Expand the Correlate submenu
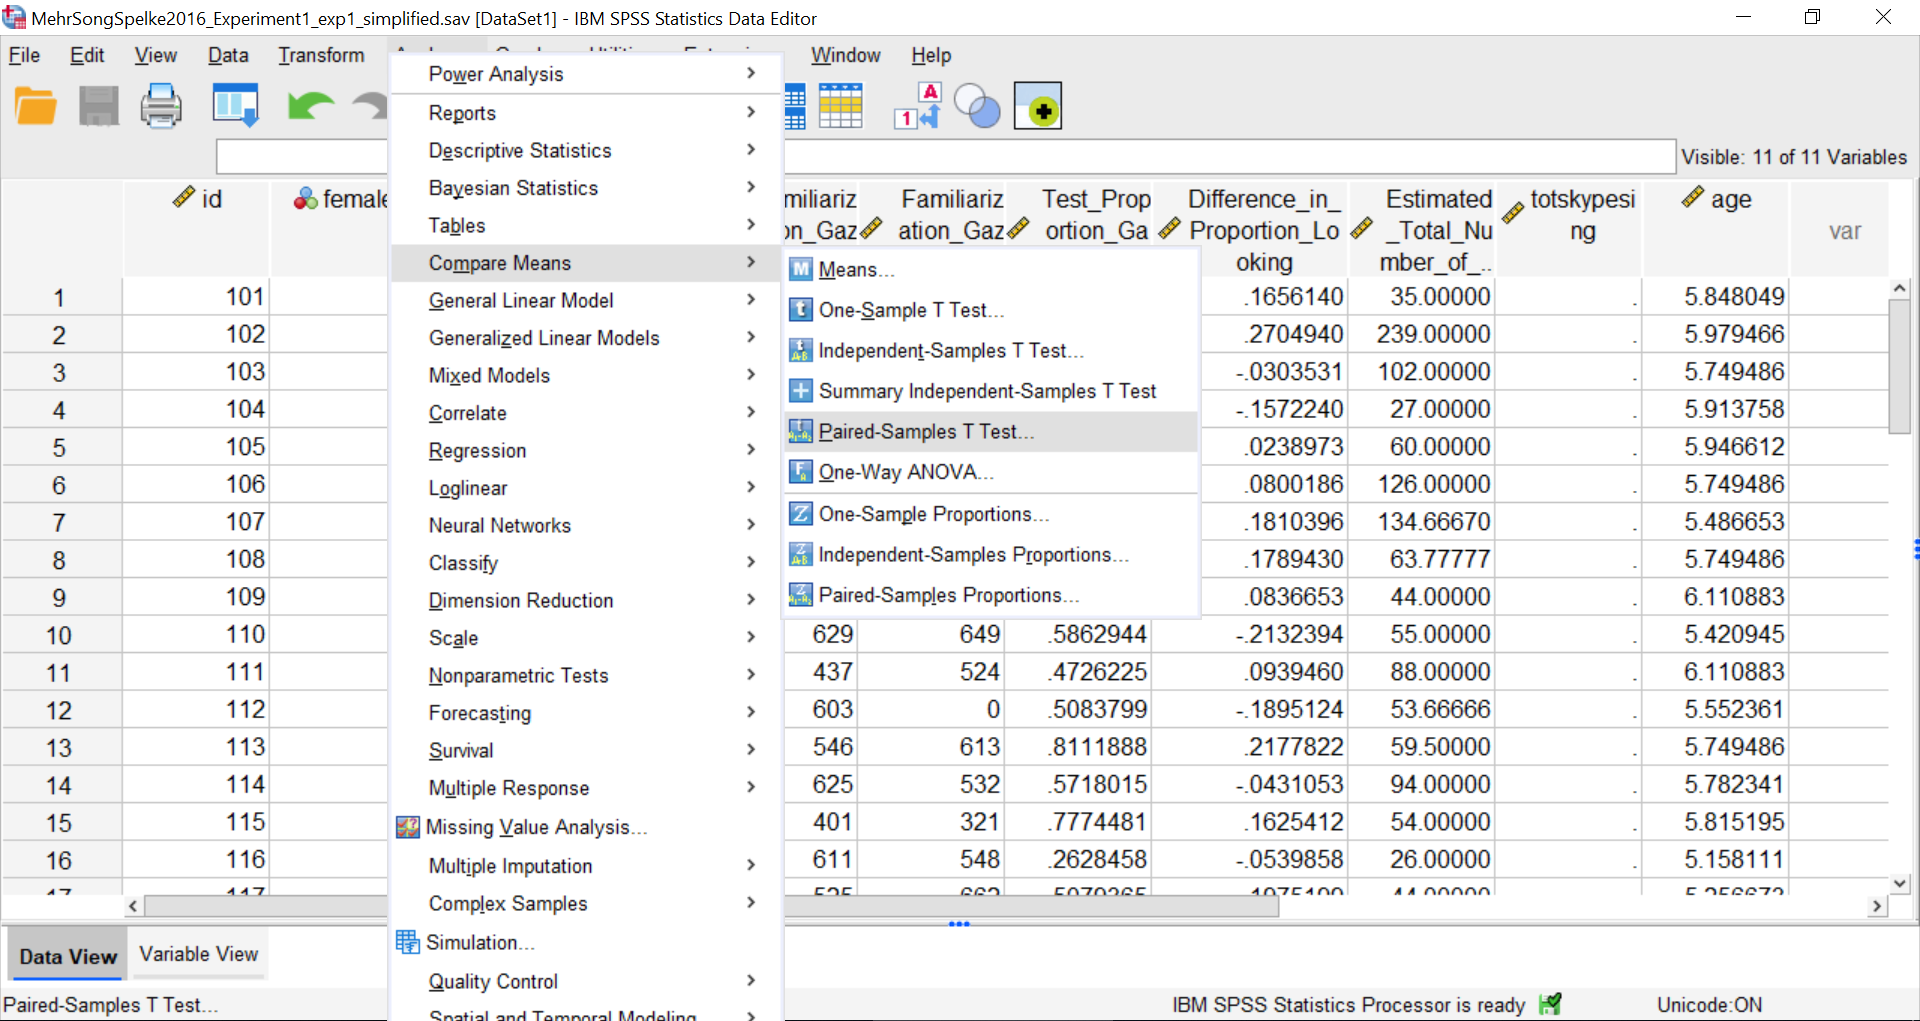Image resolution: width=1920 pixels, height=1021 pixels. coord(750,412)
